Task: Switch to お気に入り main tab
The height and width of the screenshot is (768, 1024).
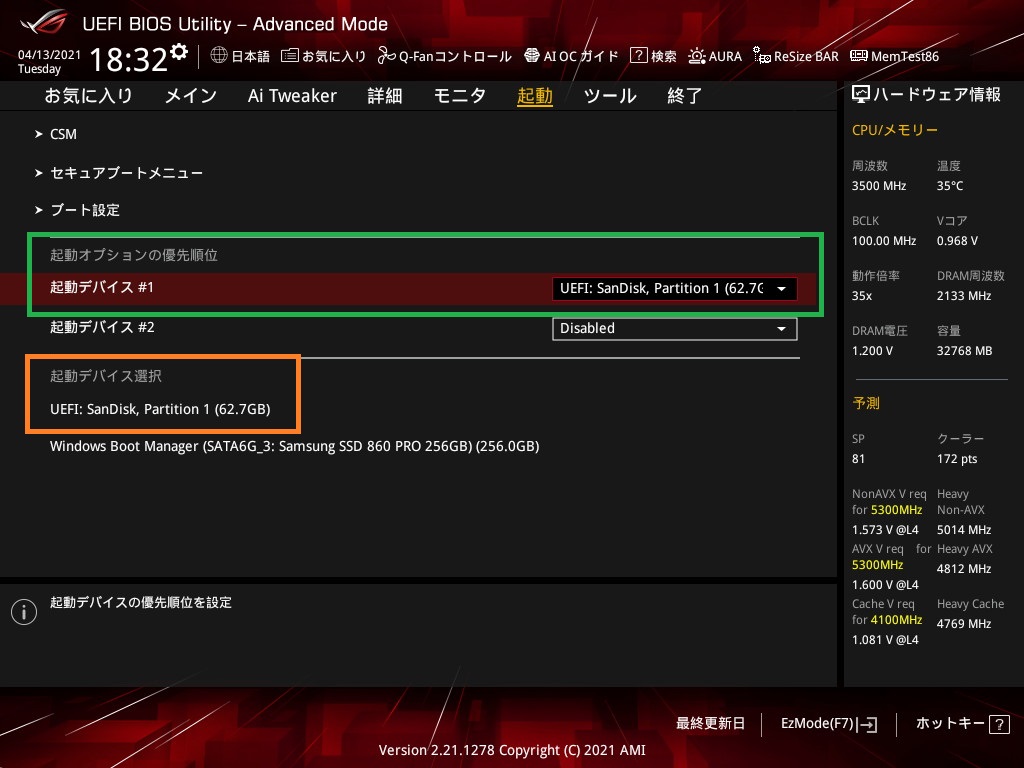Action: [x=88, y=96]
